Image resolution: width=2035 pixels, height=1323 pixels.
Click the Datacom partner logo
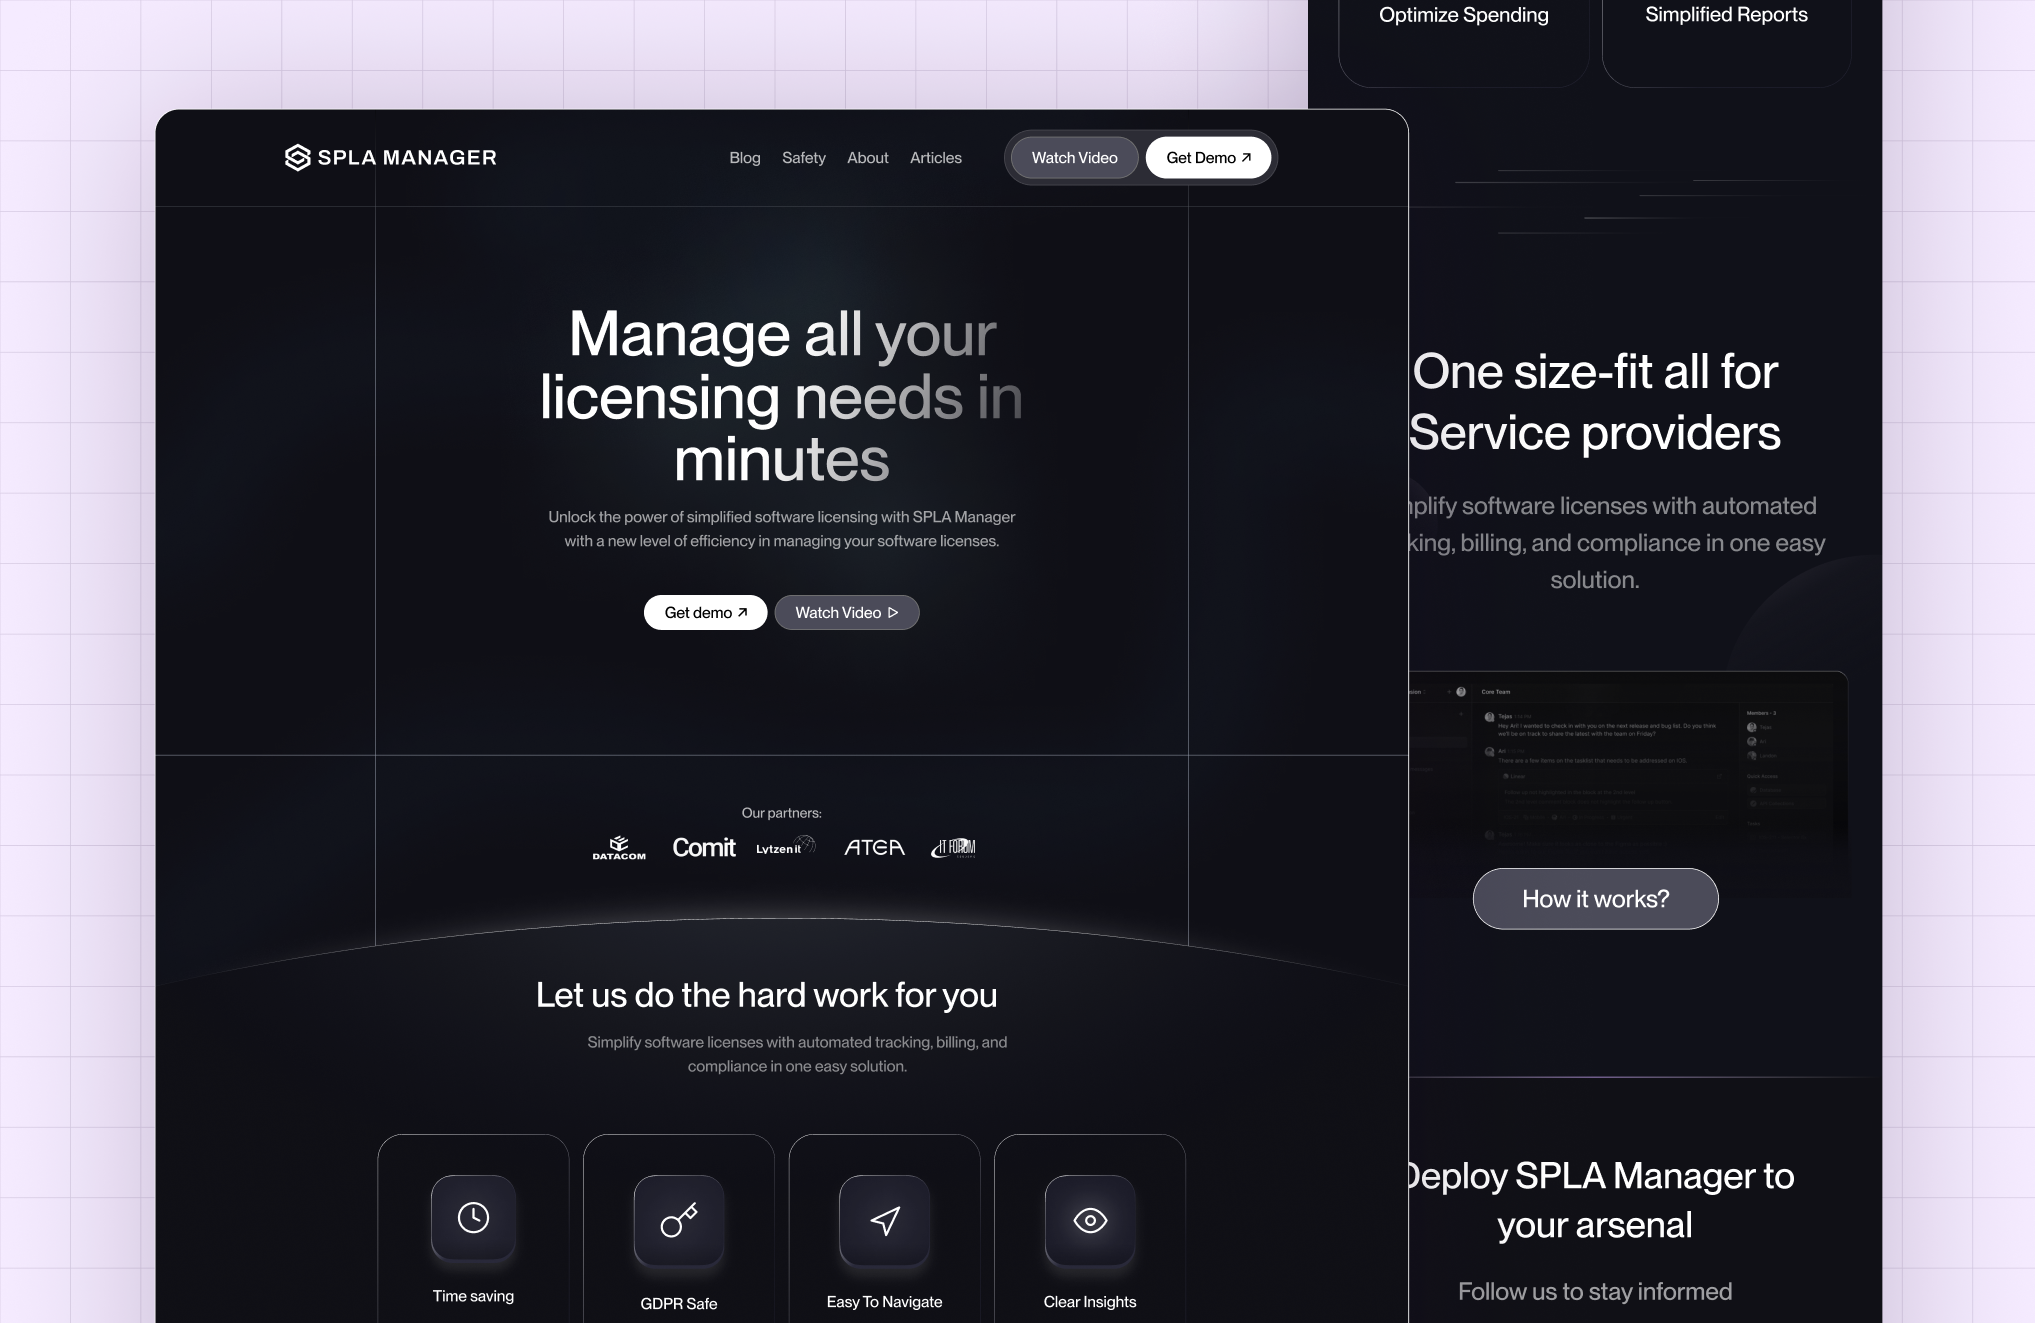point(619,848)
